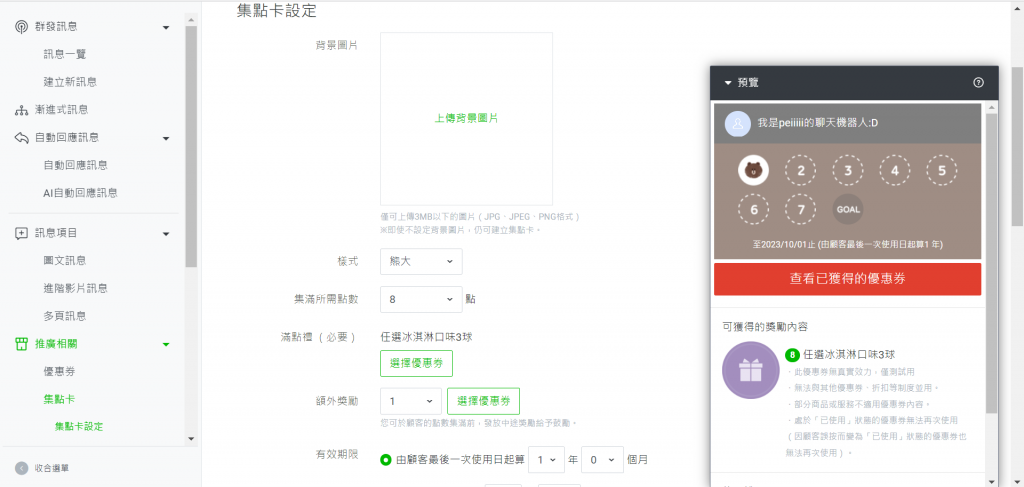1024x487 pixels.
Task: Click the page's main vertical scrollbar
Action: point(1017,146)
